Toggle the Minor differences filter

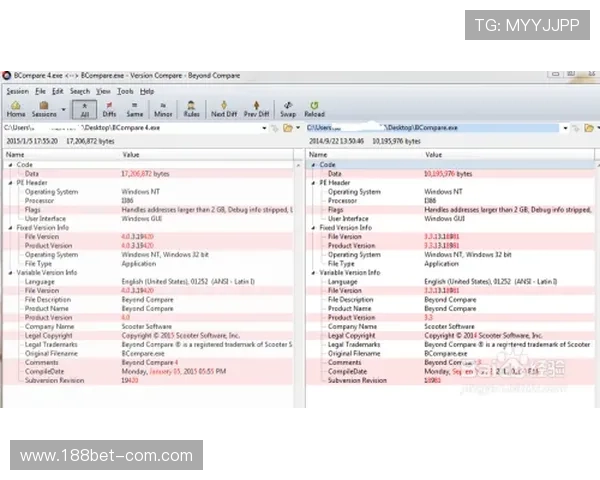click(x=162, y=108)
